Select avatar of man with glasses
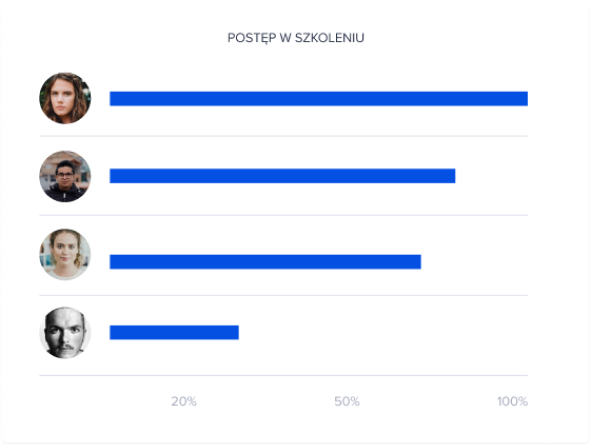Image resolution: width=591 pixels, height=446 pixels. point(65,176)
